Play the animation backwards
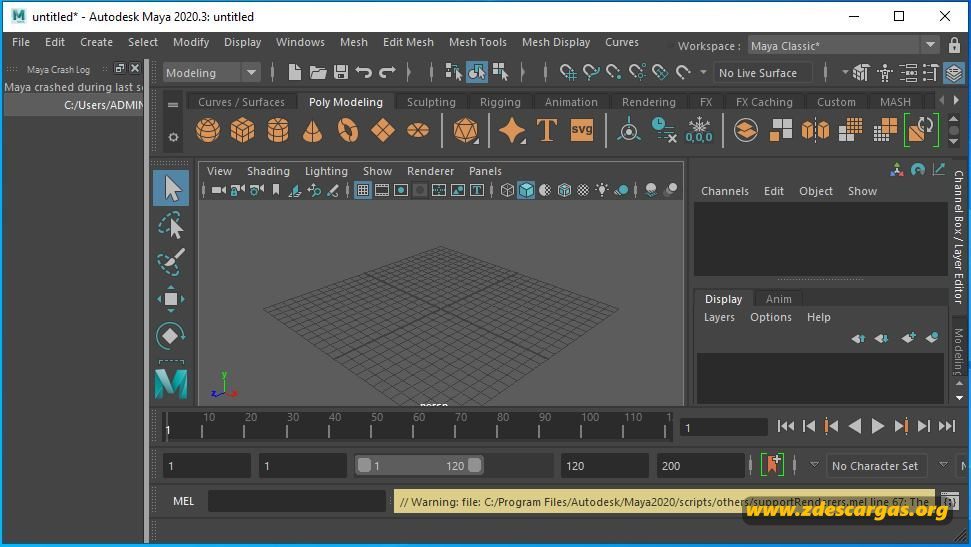 pos(855,426)
